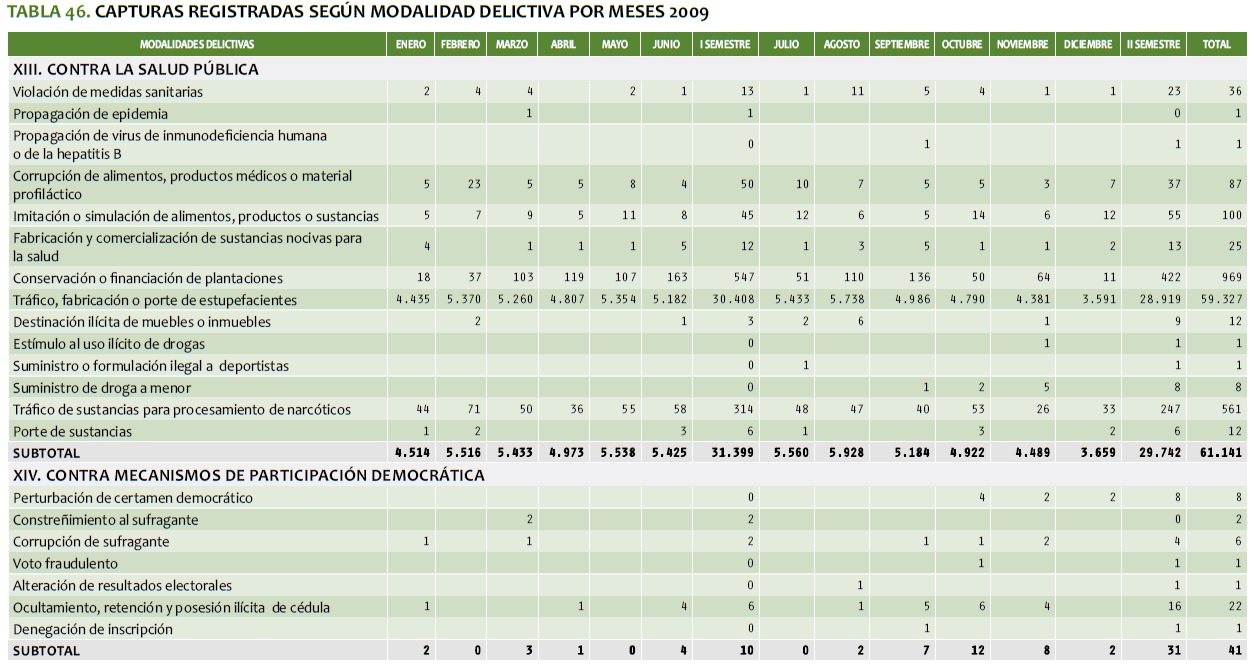This screenshot has height=664, width=1250.
Task: Click December subtotal '3.659'
Action: pos(1096,453)
